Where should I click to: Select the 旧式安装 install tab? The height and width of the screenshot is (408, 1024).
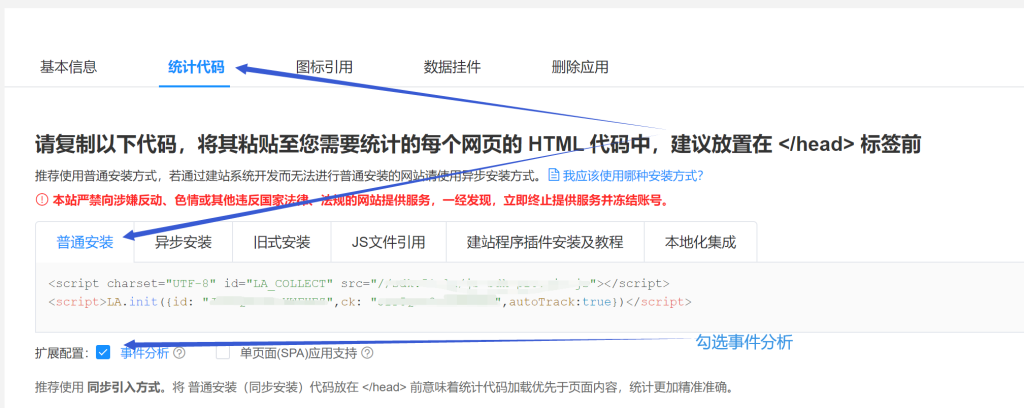pyautogui.click(x=281, y=242)
